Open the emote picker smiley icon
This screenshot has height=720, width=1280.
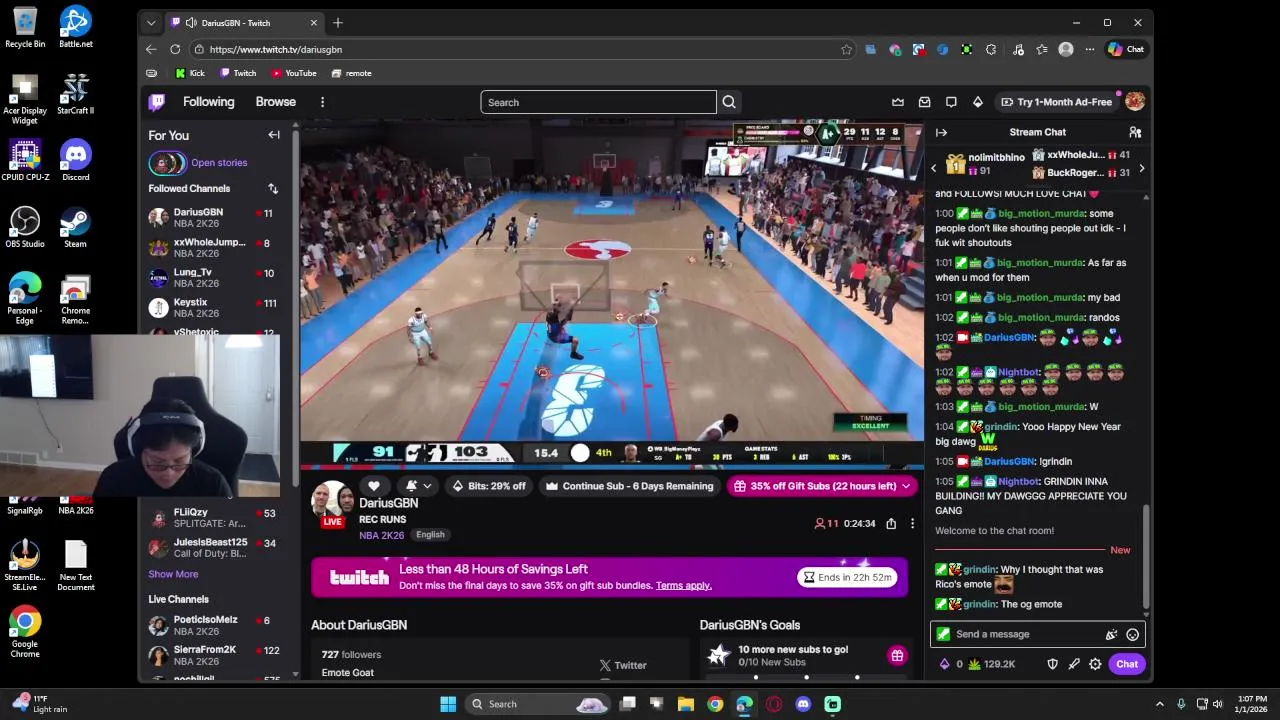click(x=1132, y=634)
